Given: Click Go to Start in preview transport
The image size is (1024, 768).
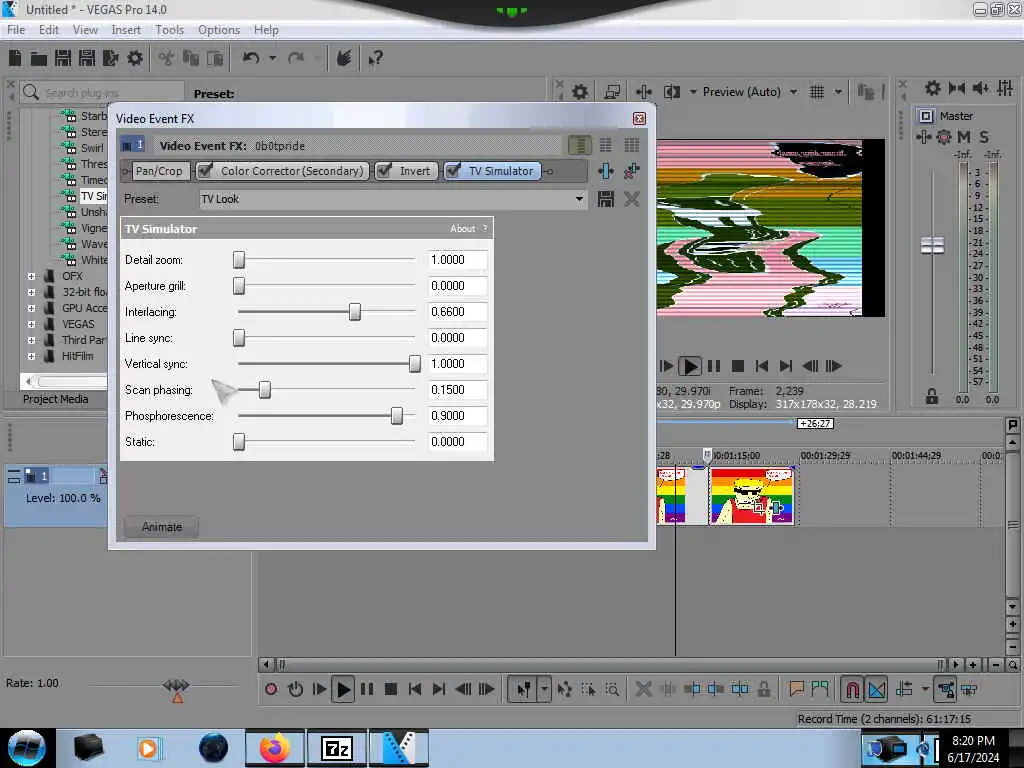Looking at the screenshot, I should [x=761, y=366].
